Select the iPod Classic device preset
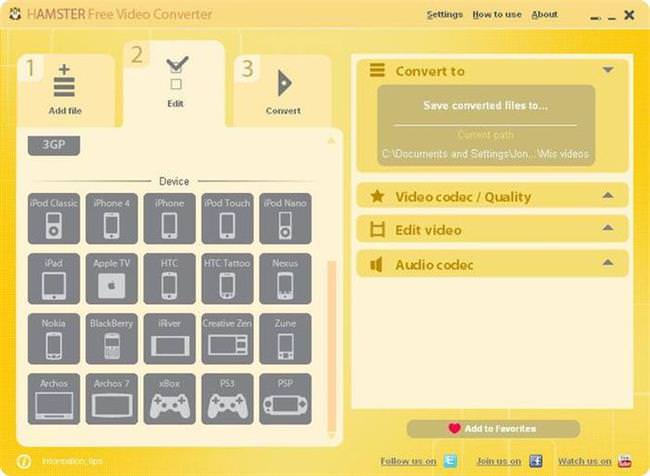The height and width of the screenshot is (476, 650). click(54, 219)
